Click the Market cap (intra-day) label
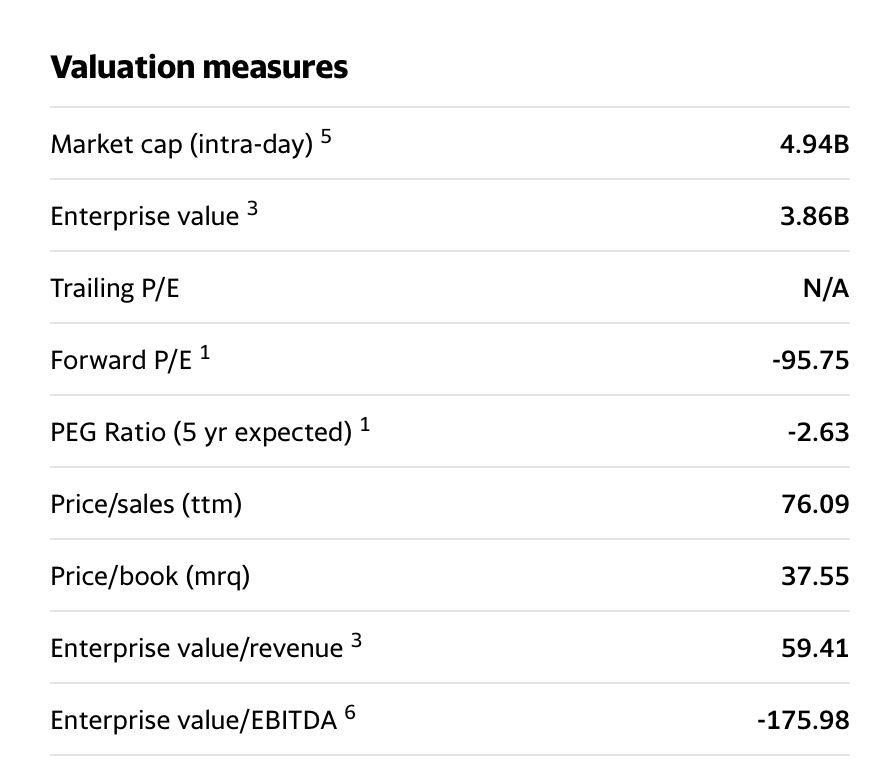The height and width of the screenshot is (778, 888). [x=180, y=145]
